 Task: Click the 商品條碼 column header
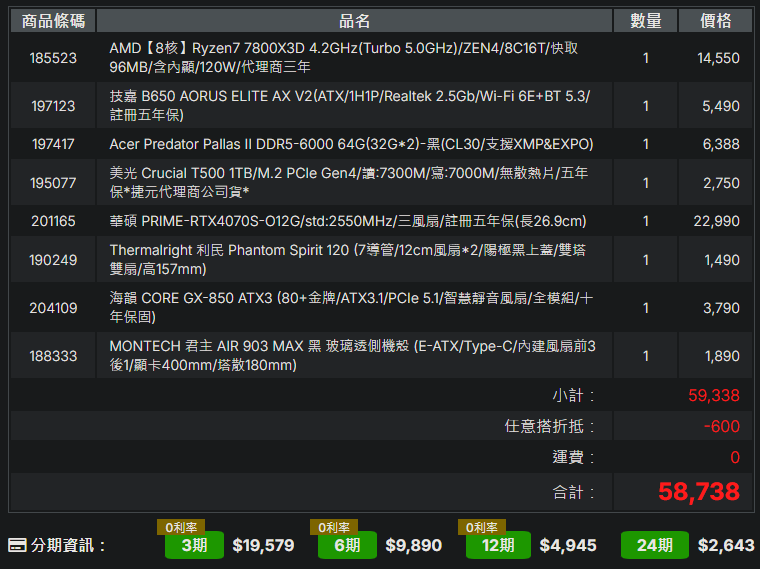click(53, 21)
